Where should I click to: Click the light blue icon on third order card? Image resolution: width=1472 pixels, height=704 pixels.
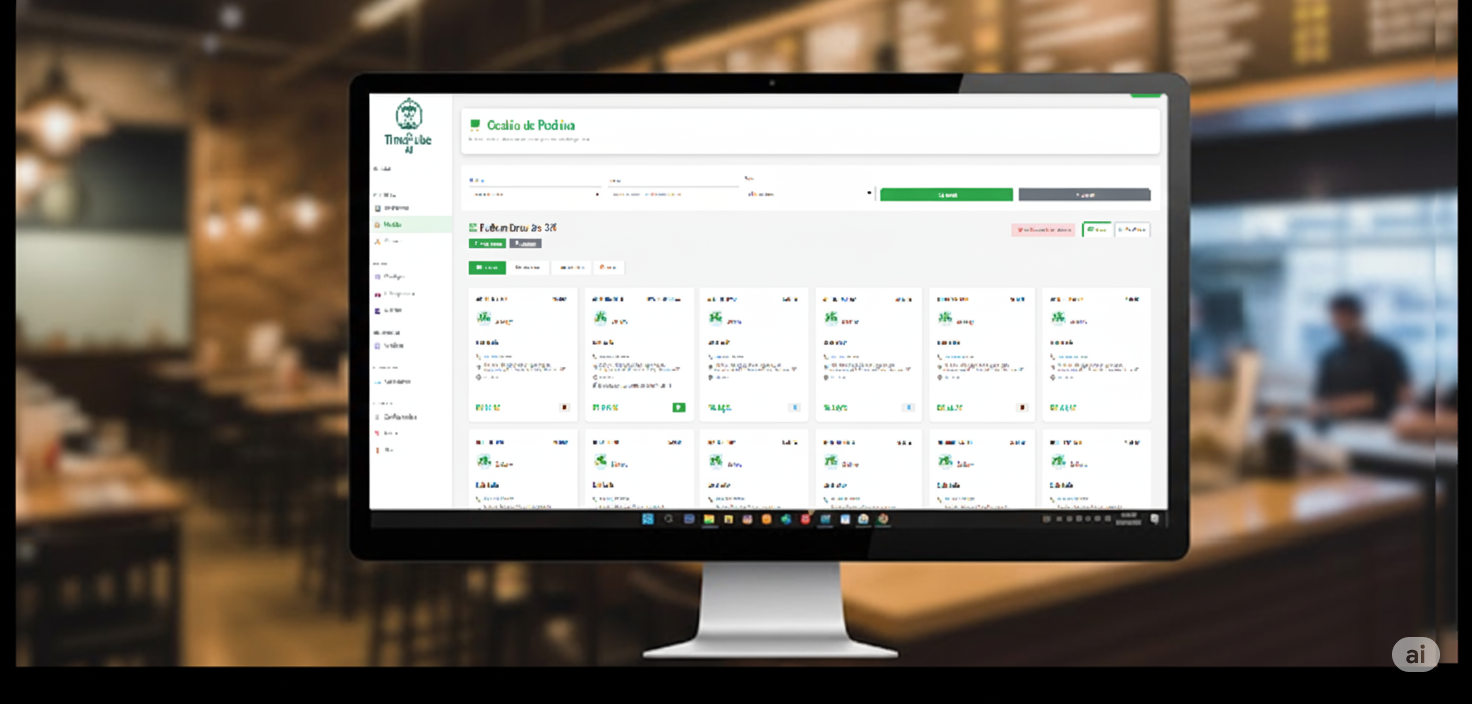[x=794, y=408]
